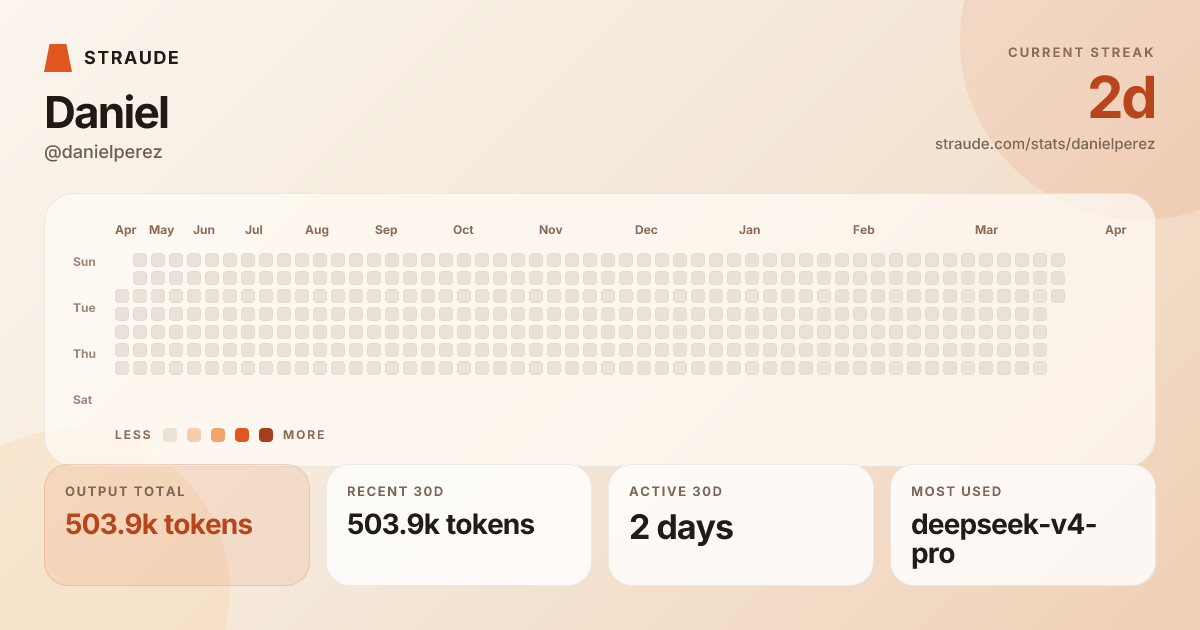Click the darkest legend swatch next to MORE
The image size is (1200, 630).
click(x=266, y=435)
